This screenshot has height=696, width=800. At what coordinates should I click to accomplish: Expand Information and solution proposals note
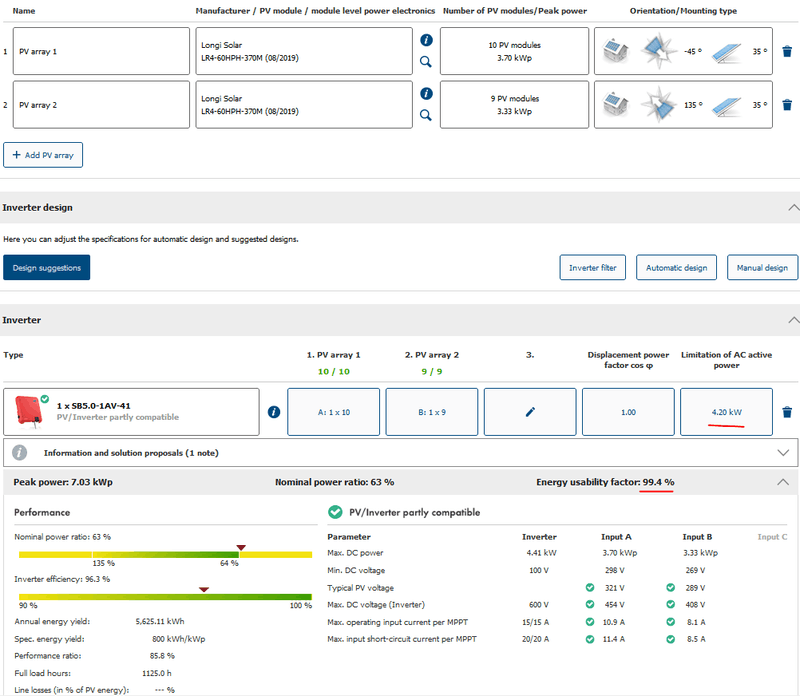pyautogui.click(x=783, y=453)
